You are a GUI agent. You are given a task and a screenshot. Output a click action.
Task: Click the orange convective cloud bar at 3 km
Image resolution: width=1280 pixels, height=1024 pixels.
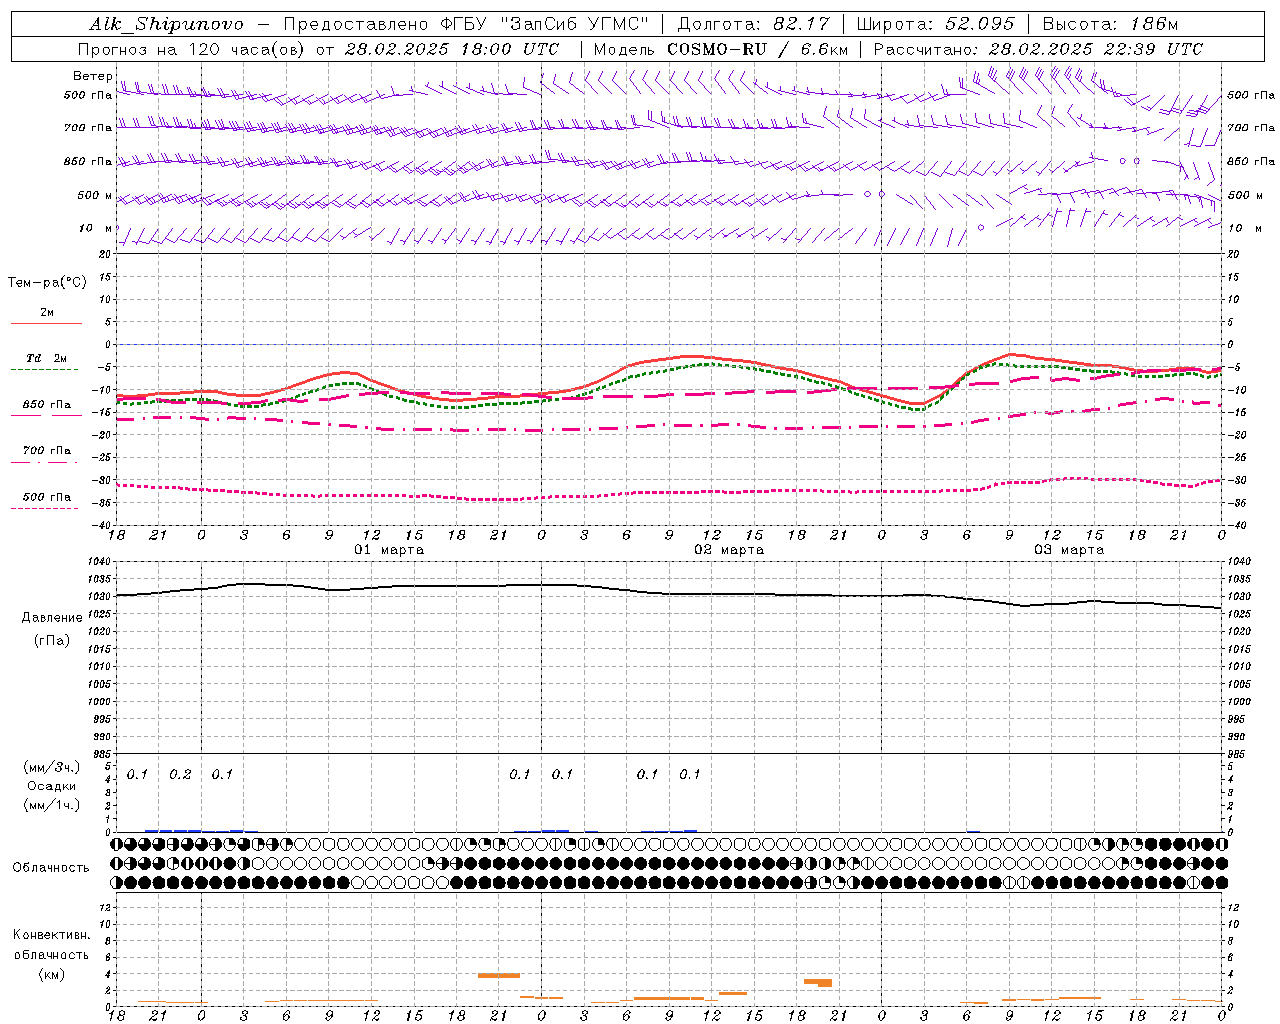818,982
